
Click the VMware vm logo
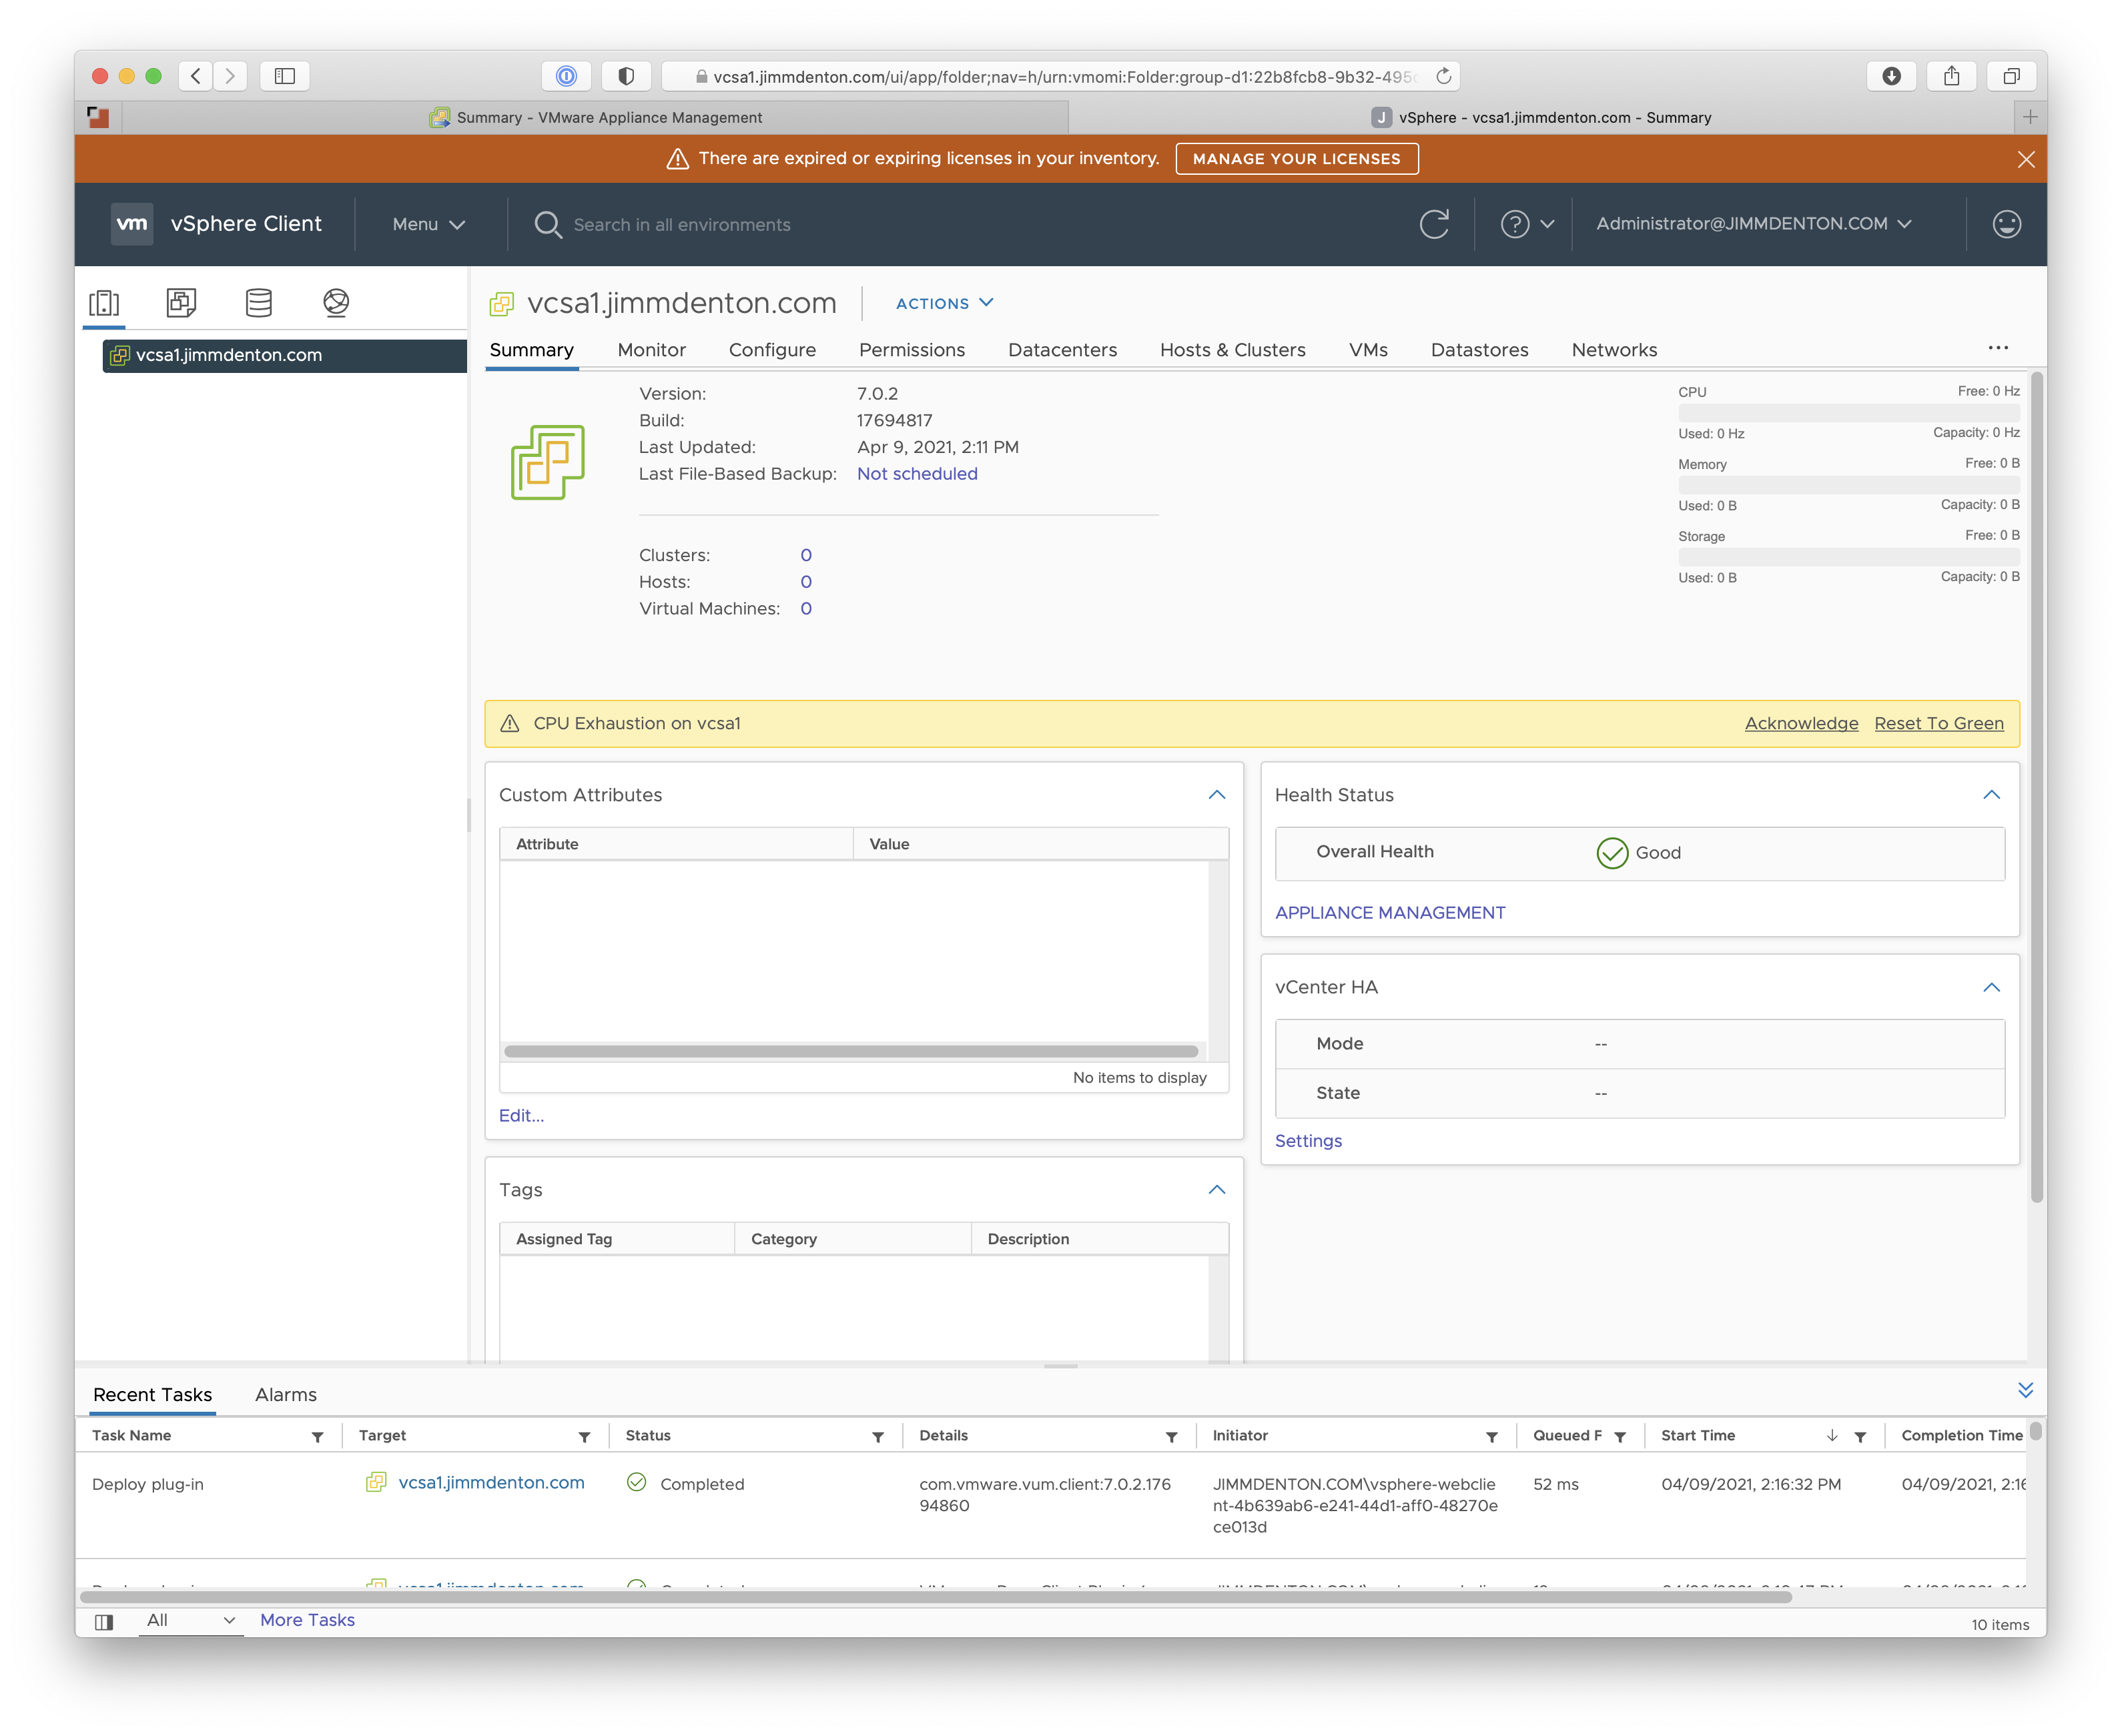[132, 224]
